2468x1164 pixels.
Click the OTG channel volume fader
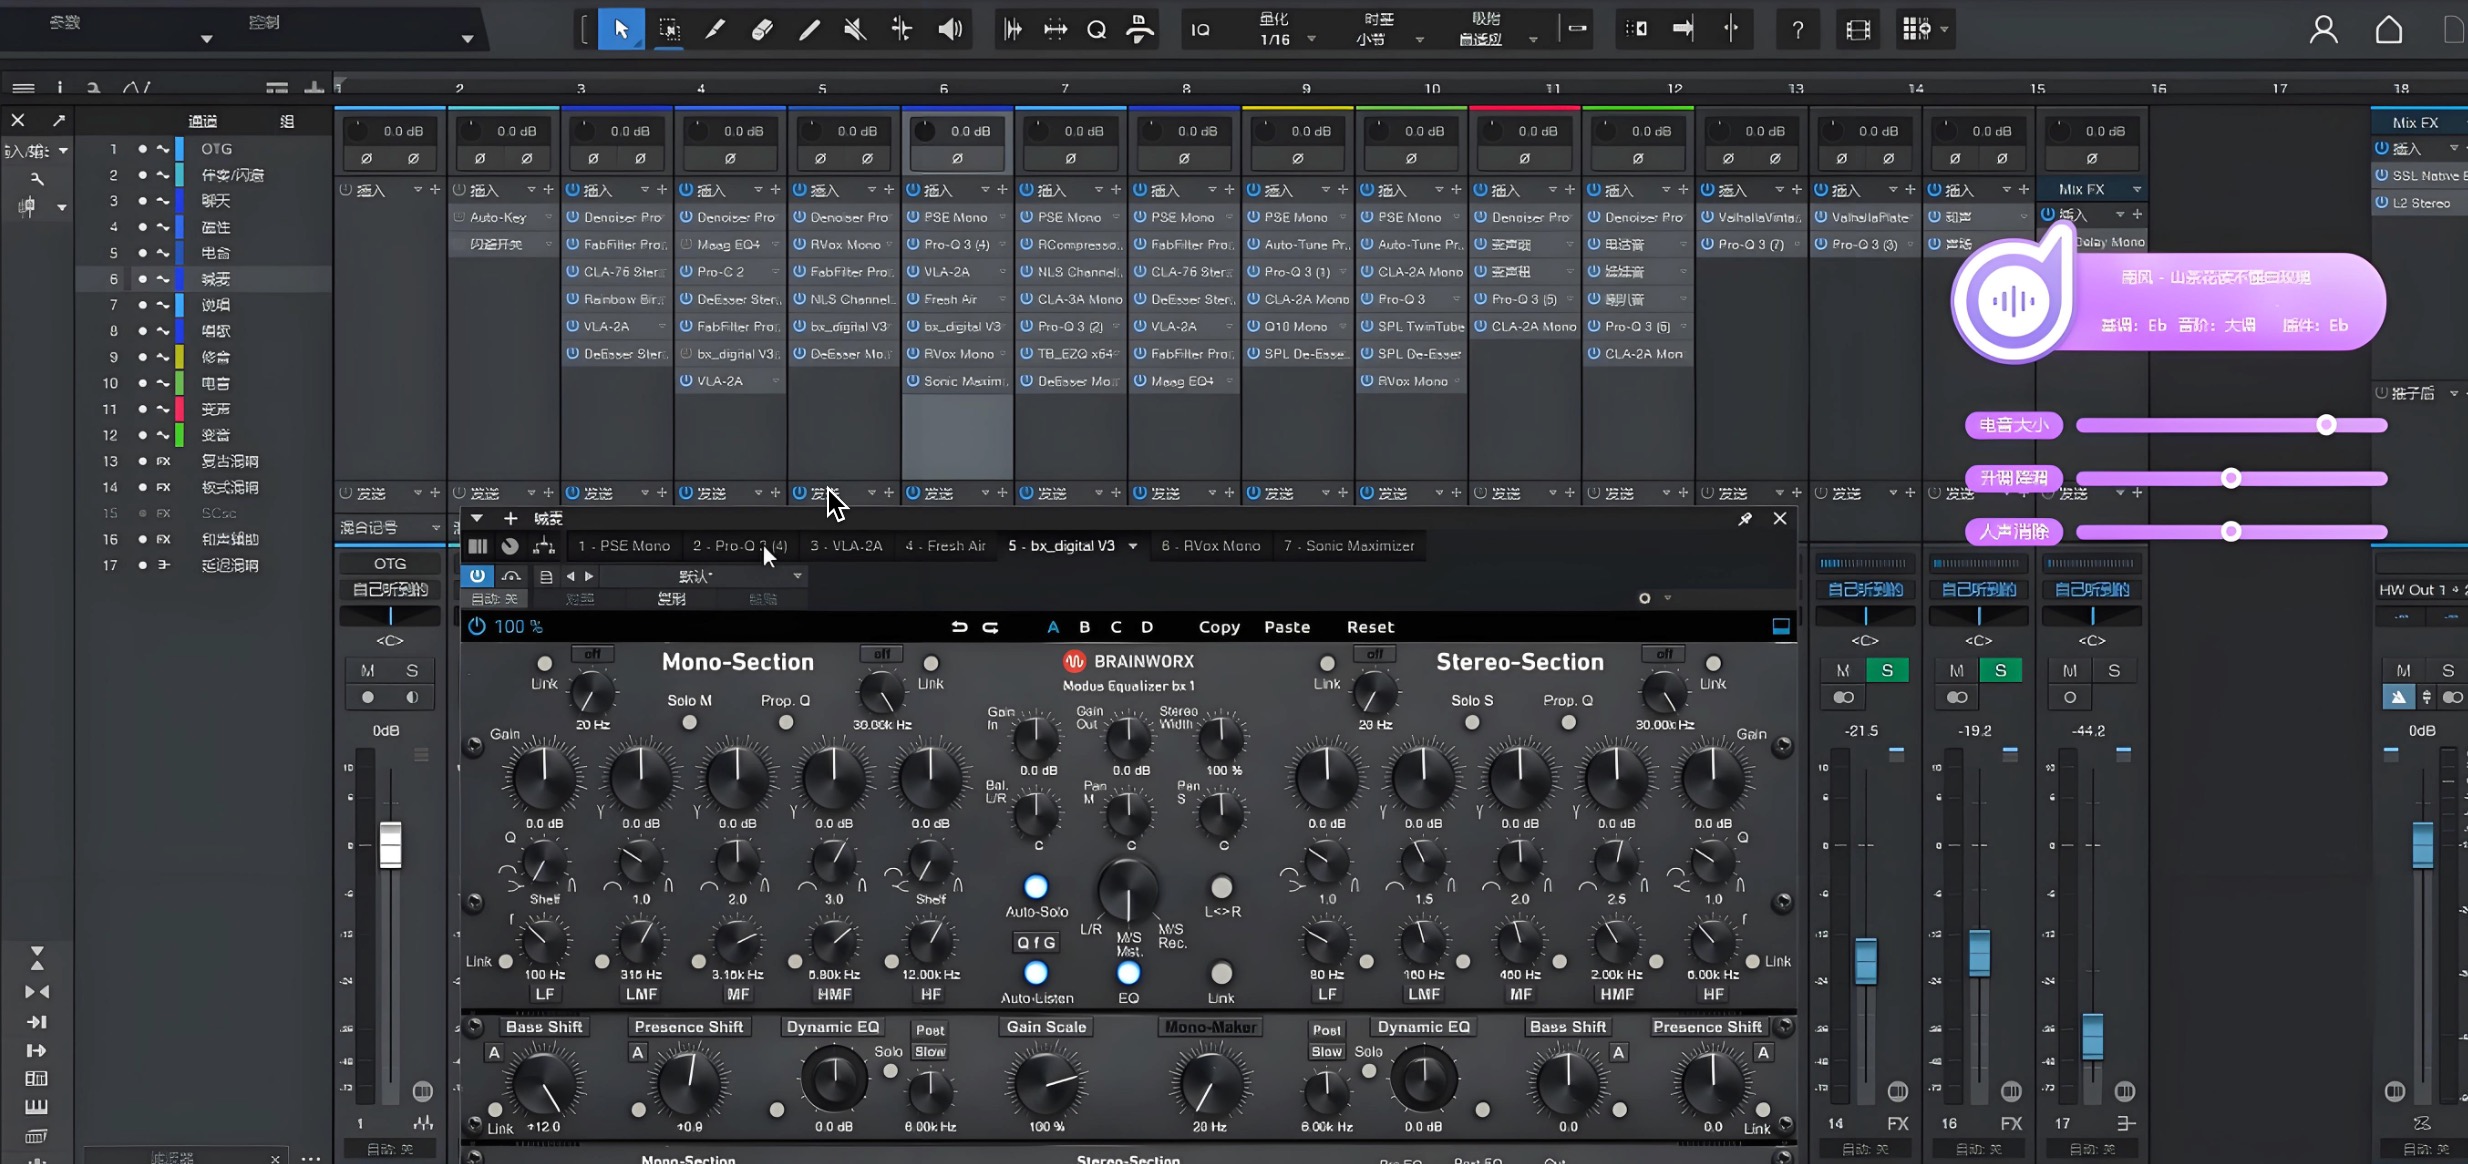tap(390, 846)
